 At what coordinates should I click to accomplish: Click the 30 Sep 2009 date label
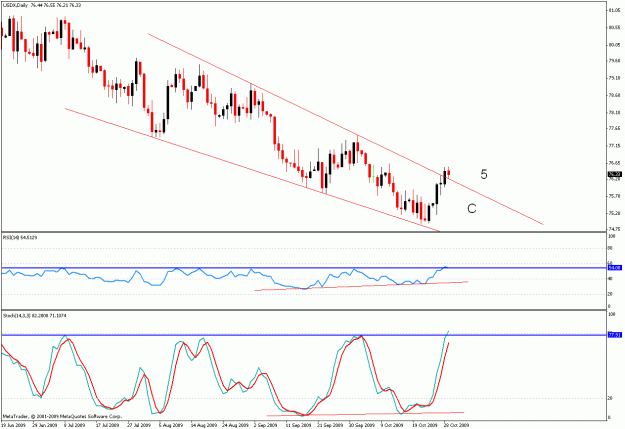(x=361, y=425)
